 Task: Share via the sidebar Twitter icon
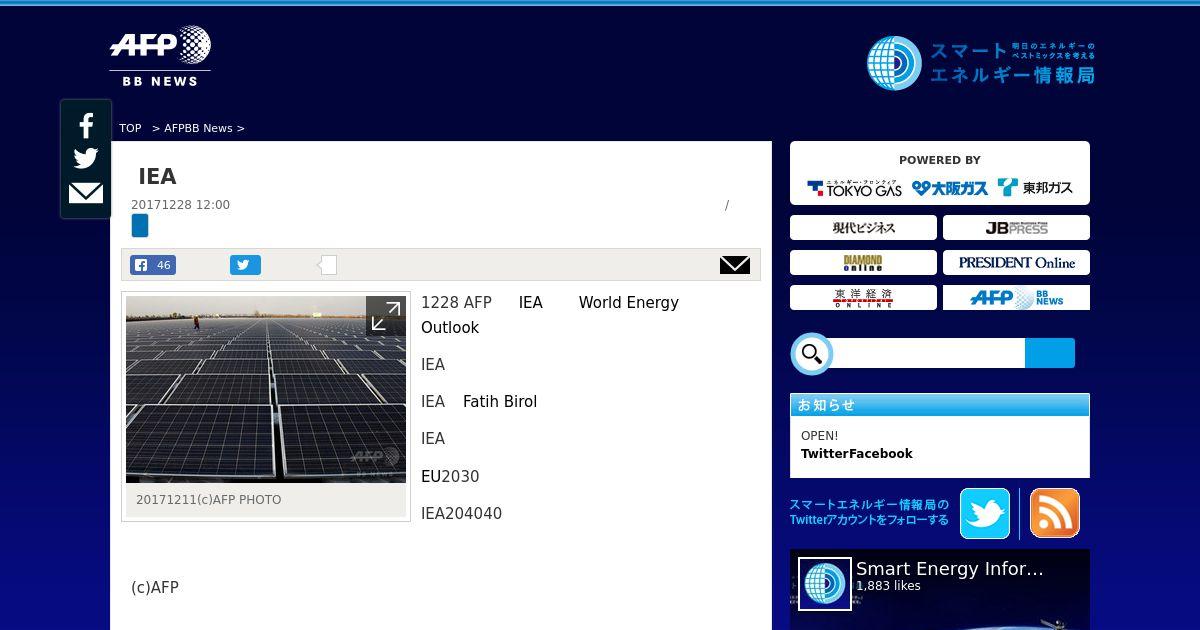click(86, 159)
